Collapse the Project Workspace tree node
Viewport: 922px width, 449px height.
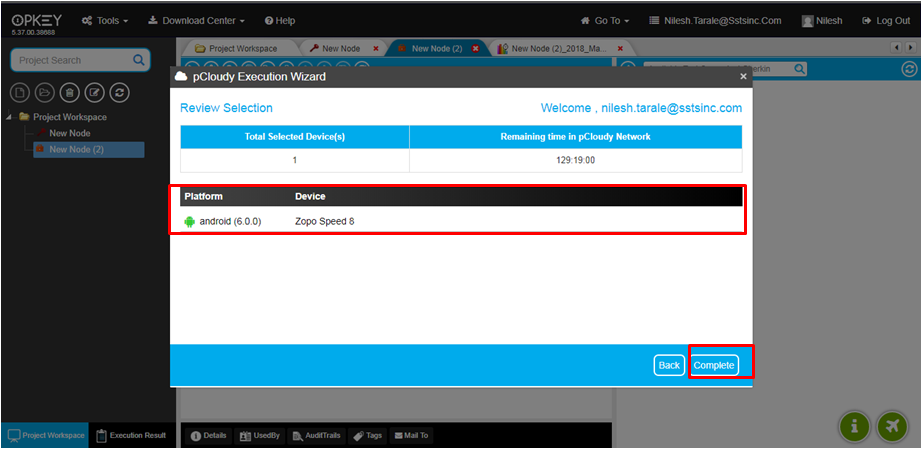(10, 116)
